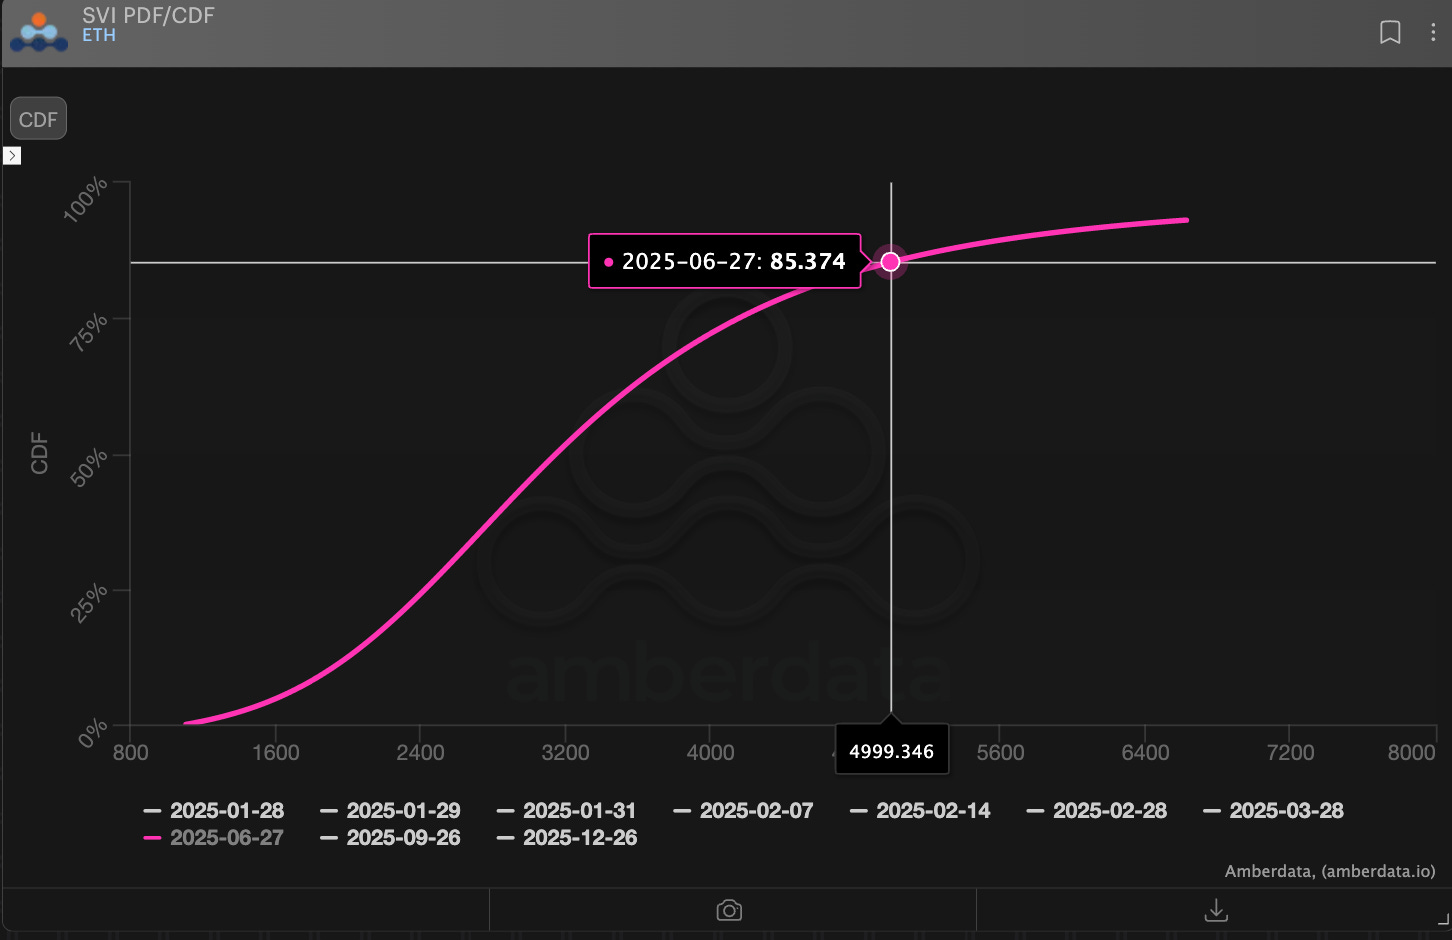Click the SVI PDF/CDF chart title

pyautogui.click(x=148, y=15)
